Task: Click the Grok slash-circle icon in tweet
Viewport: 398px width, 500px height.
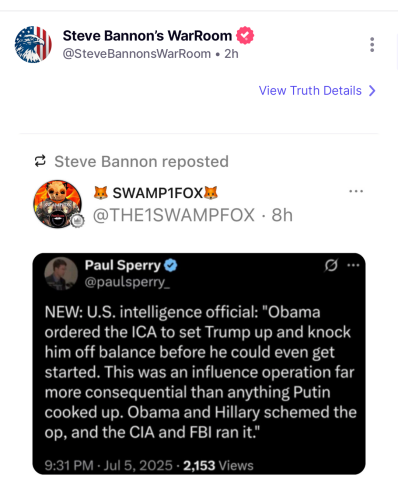Action: (331, 265)
